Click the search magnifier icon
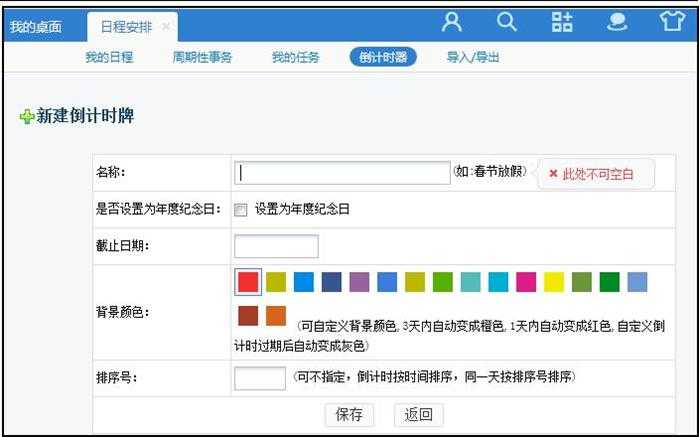 (x=506, y=21)
